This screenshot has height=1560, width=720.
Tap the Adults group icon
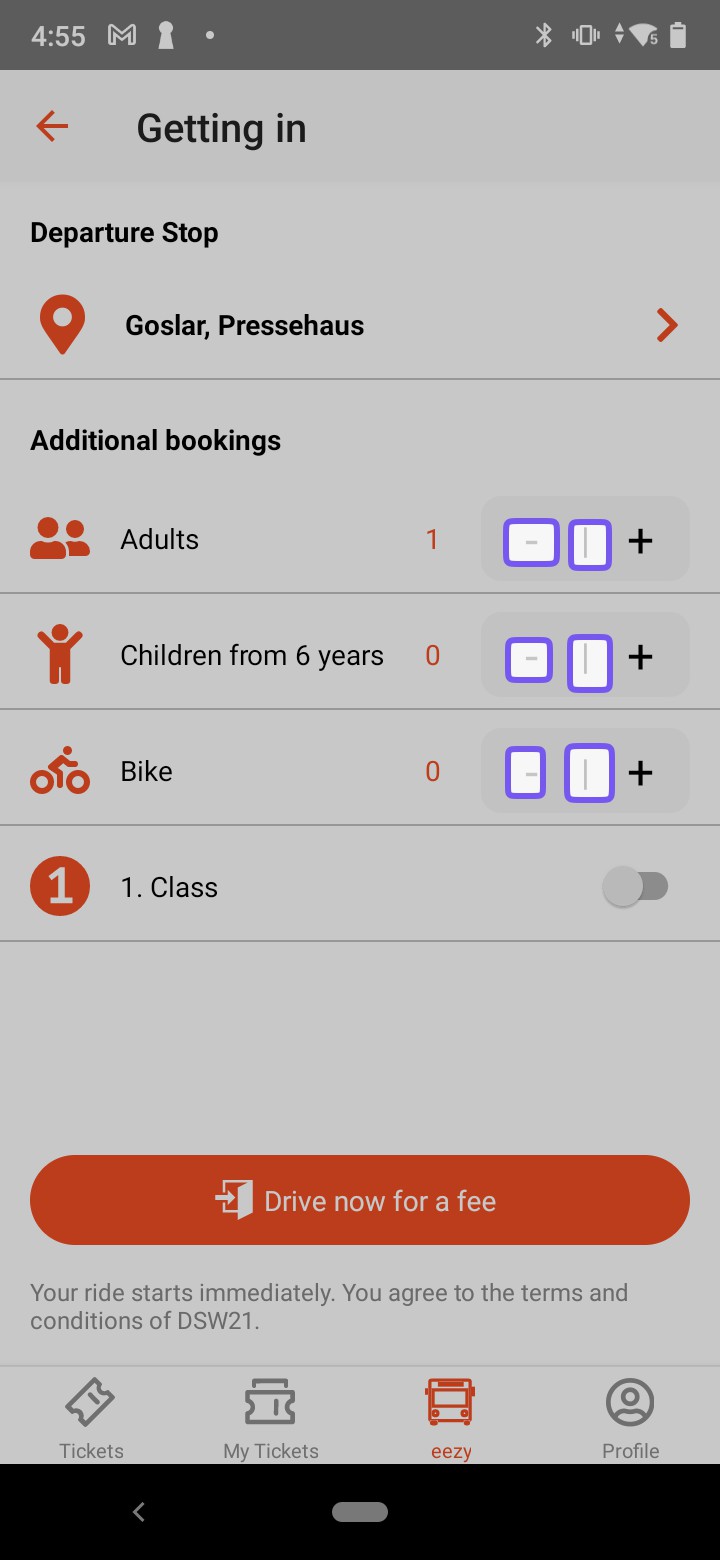coord(60,540)
